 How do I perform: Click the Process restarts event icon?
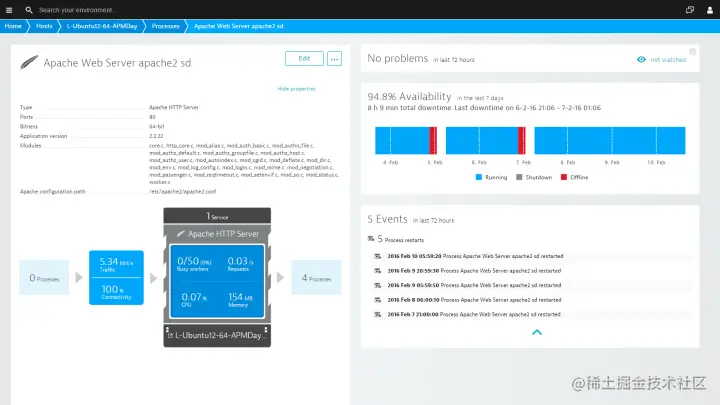(x=371, y=239)
